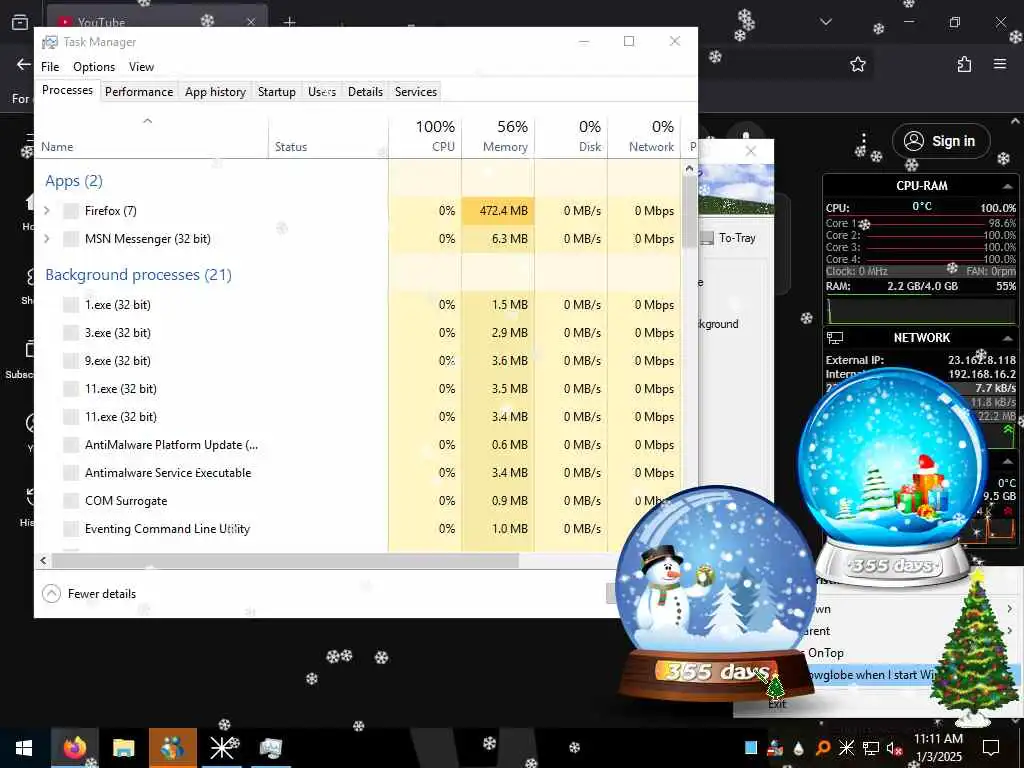Open the Firefox hamburger menu
Screen dimensions: 1024x768
(x=1000, y=64)
